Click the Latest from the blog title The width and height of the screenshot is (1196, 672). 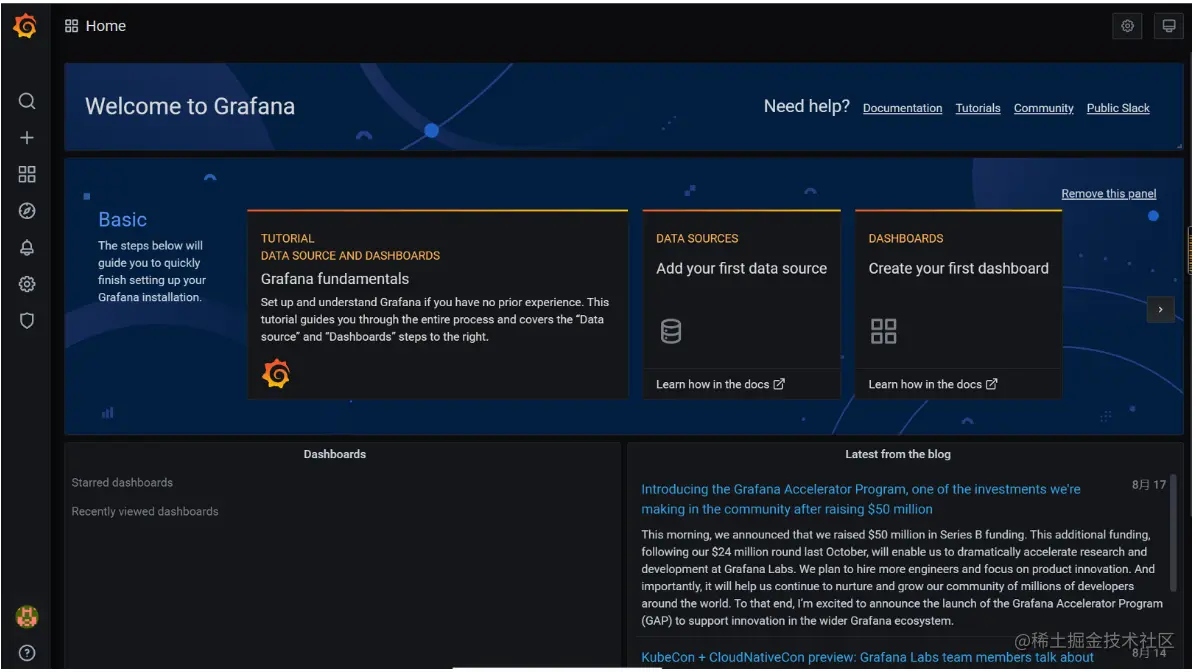pyautogui.click(x=898, y=455)
